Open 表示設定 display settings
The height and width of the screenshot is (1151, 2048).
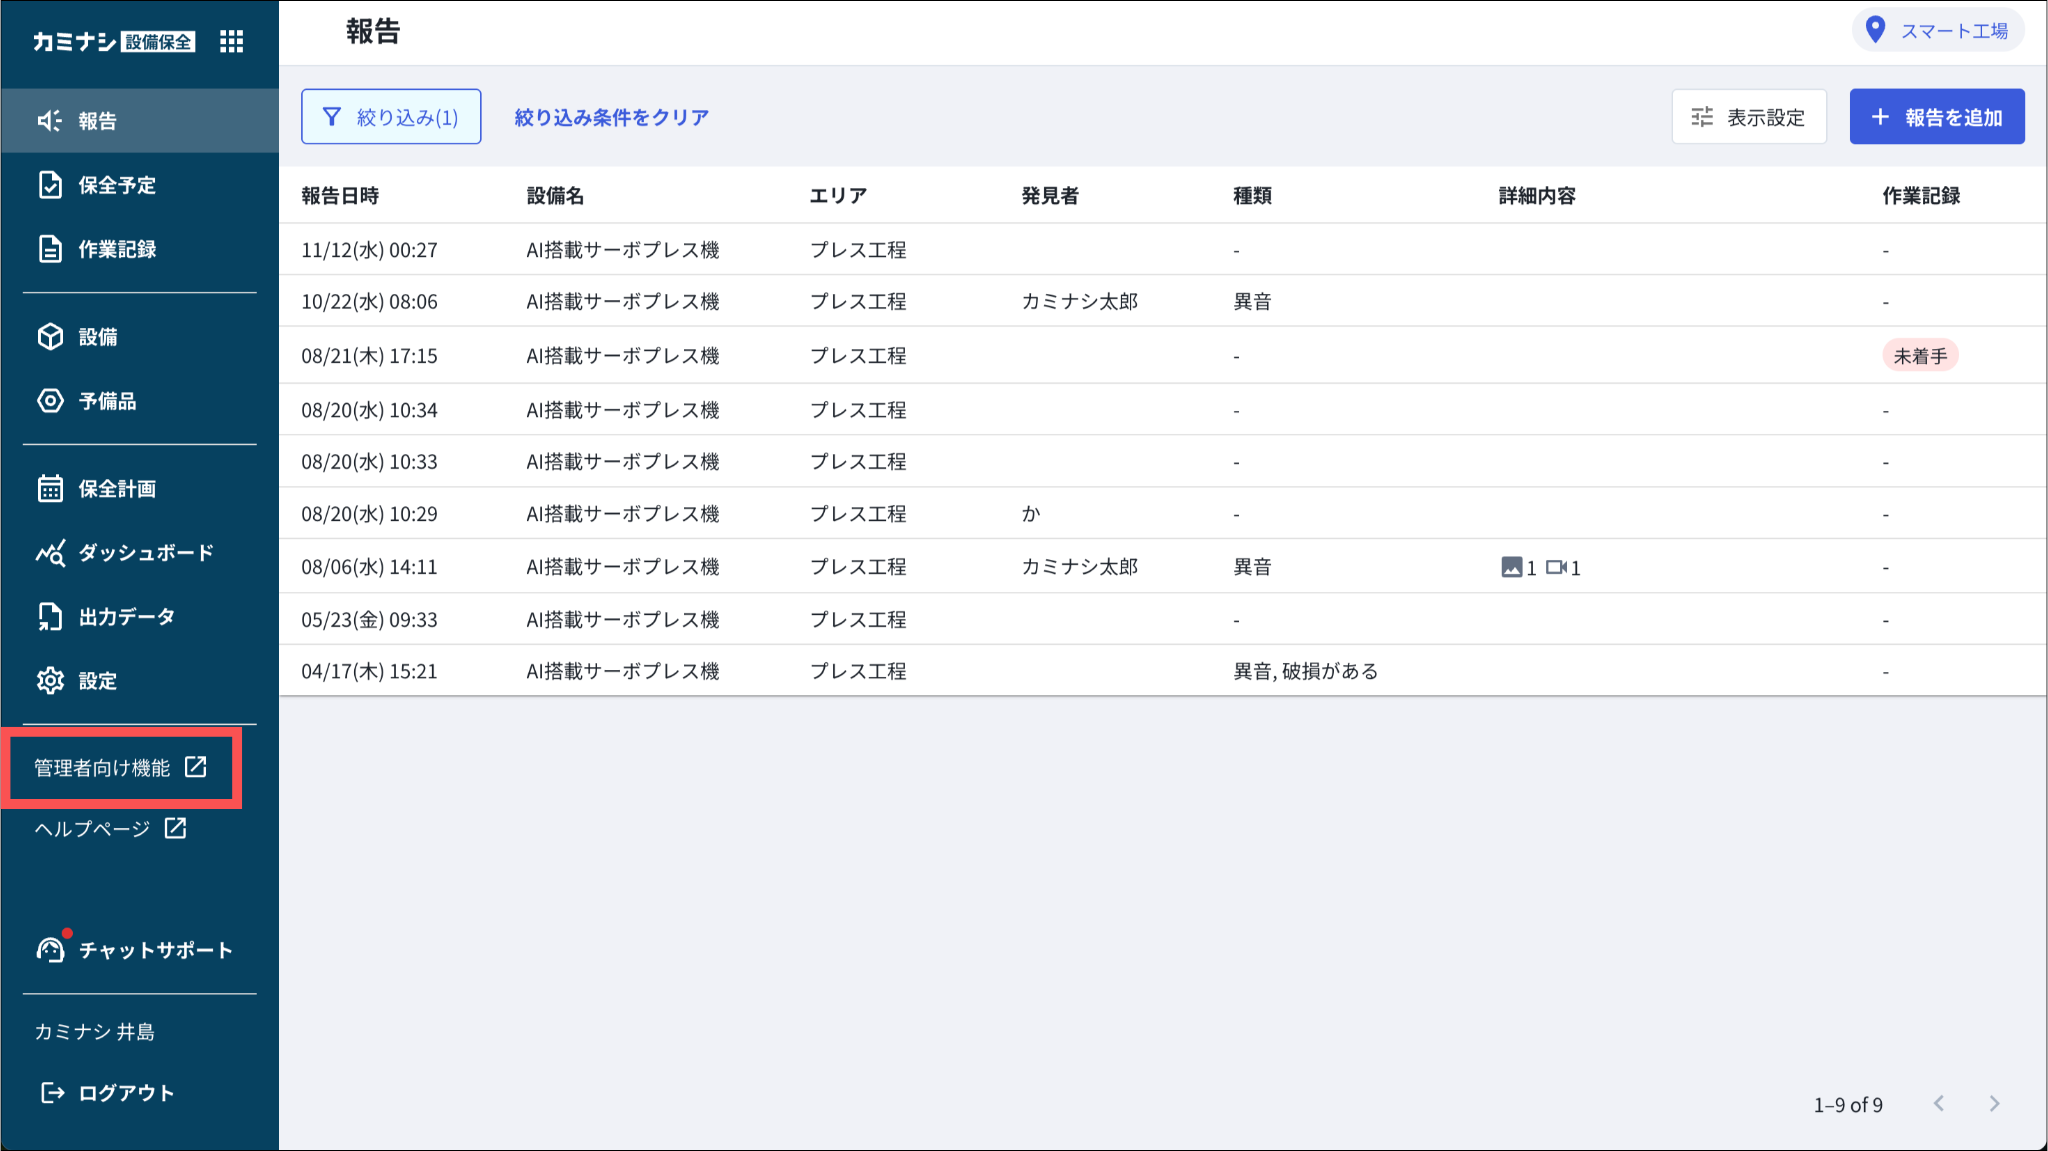[x=1748, y=117]
